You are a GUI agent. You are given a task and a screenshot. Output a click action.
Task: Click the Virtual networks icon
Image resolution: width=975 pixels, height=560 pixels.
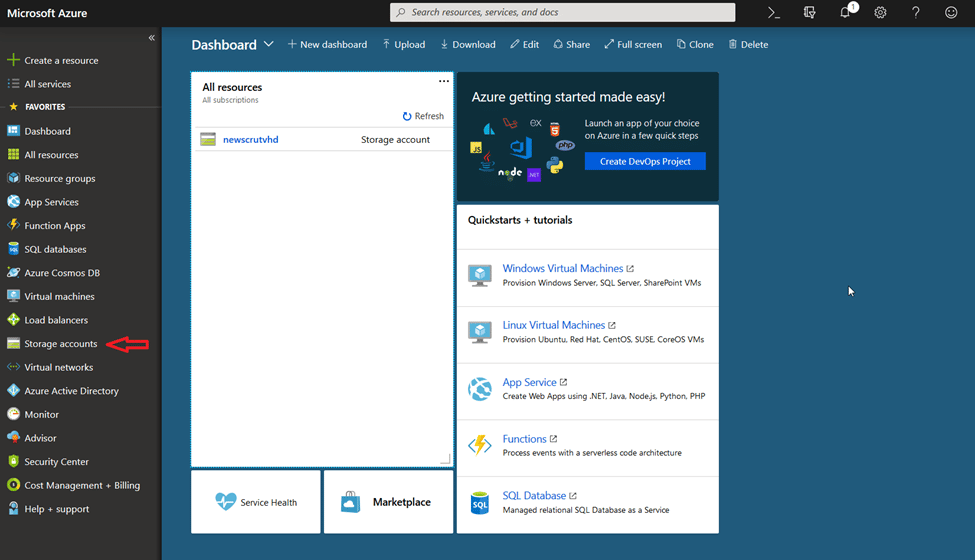[x=13, y=367]
